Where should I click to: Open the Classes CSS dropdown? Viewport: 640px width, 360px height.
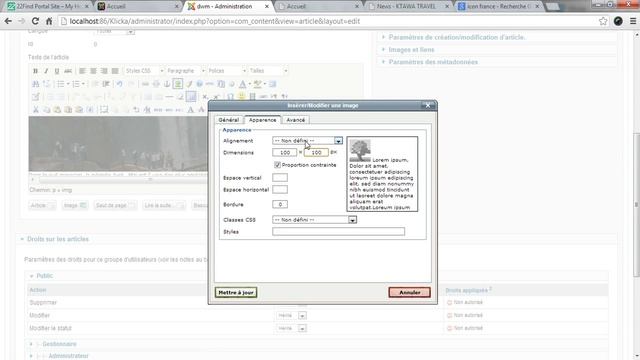coord(314,220)
